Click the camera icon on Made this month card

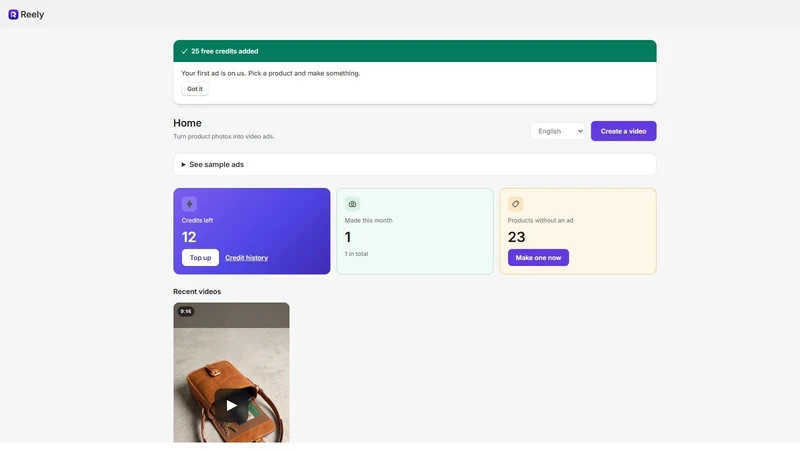tap(352, 204)
